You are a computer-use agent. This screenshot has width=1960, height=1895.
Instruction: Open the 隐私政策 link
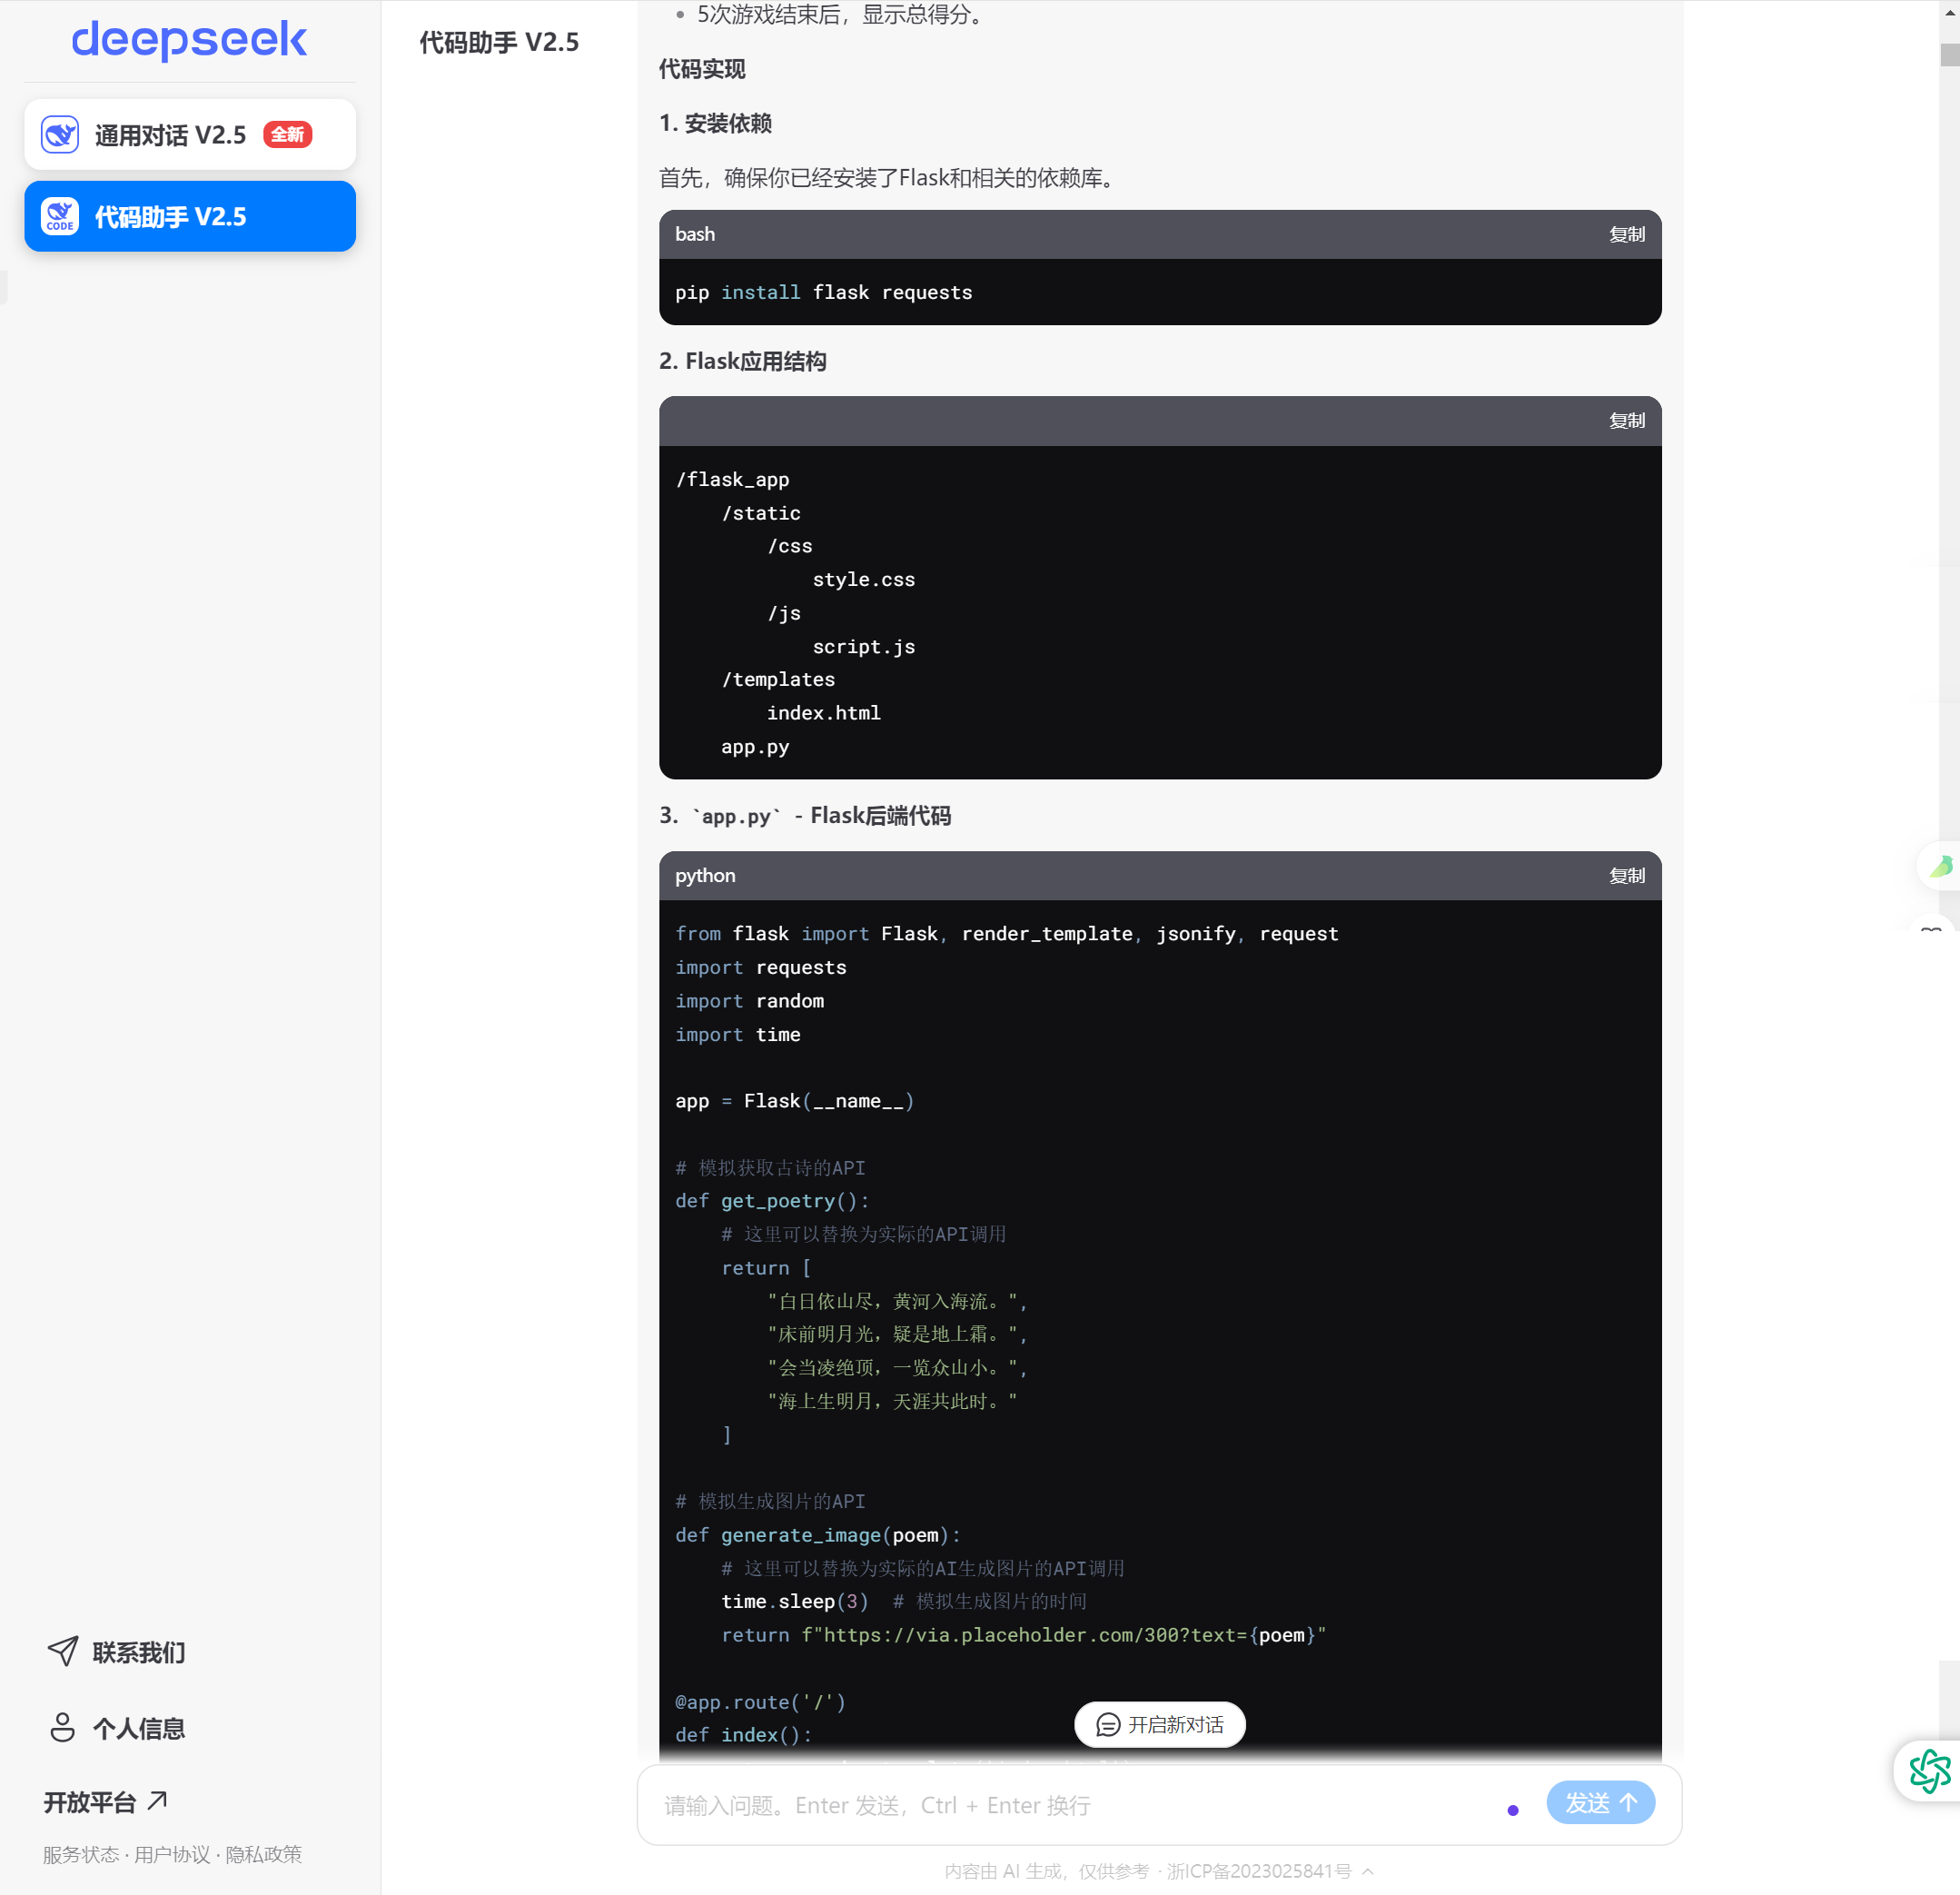[263, 1854]
